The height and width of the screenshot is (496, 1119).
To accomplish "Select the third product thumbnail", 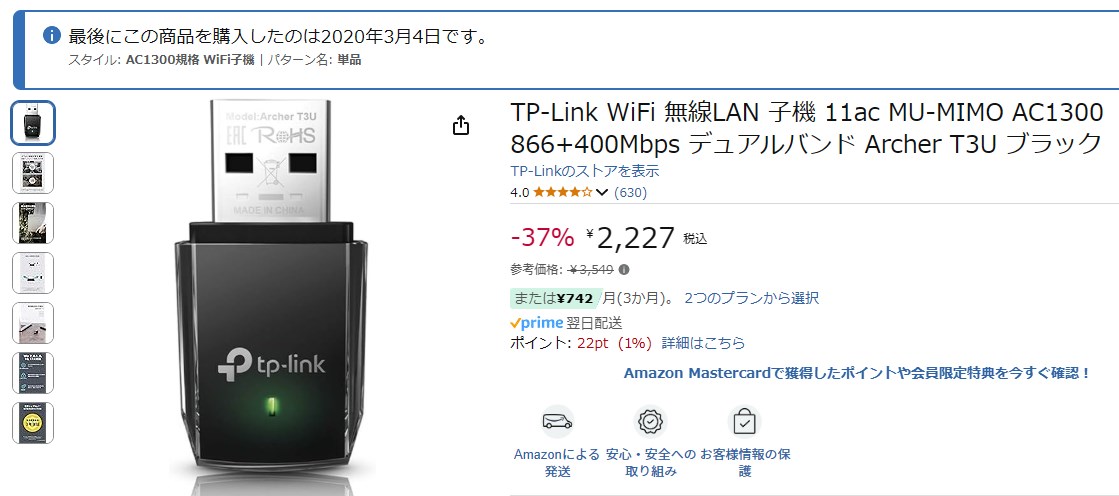I will click(x=33, y=223).
